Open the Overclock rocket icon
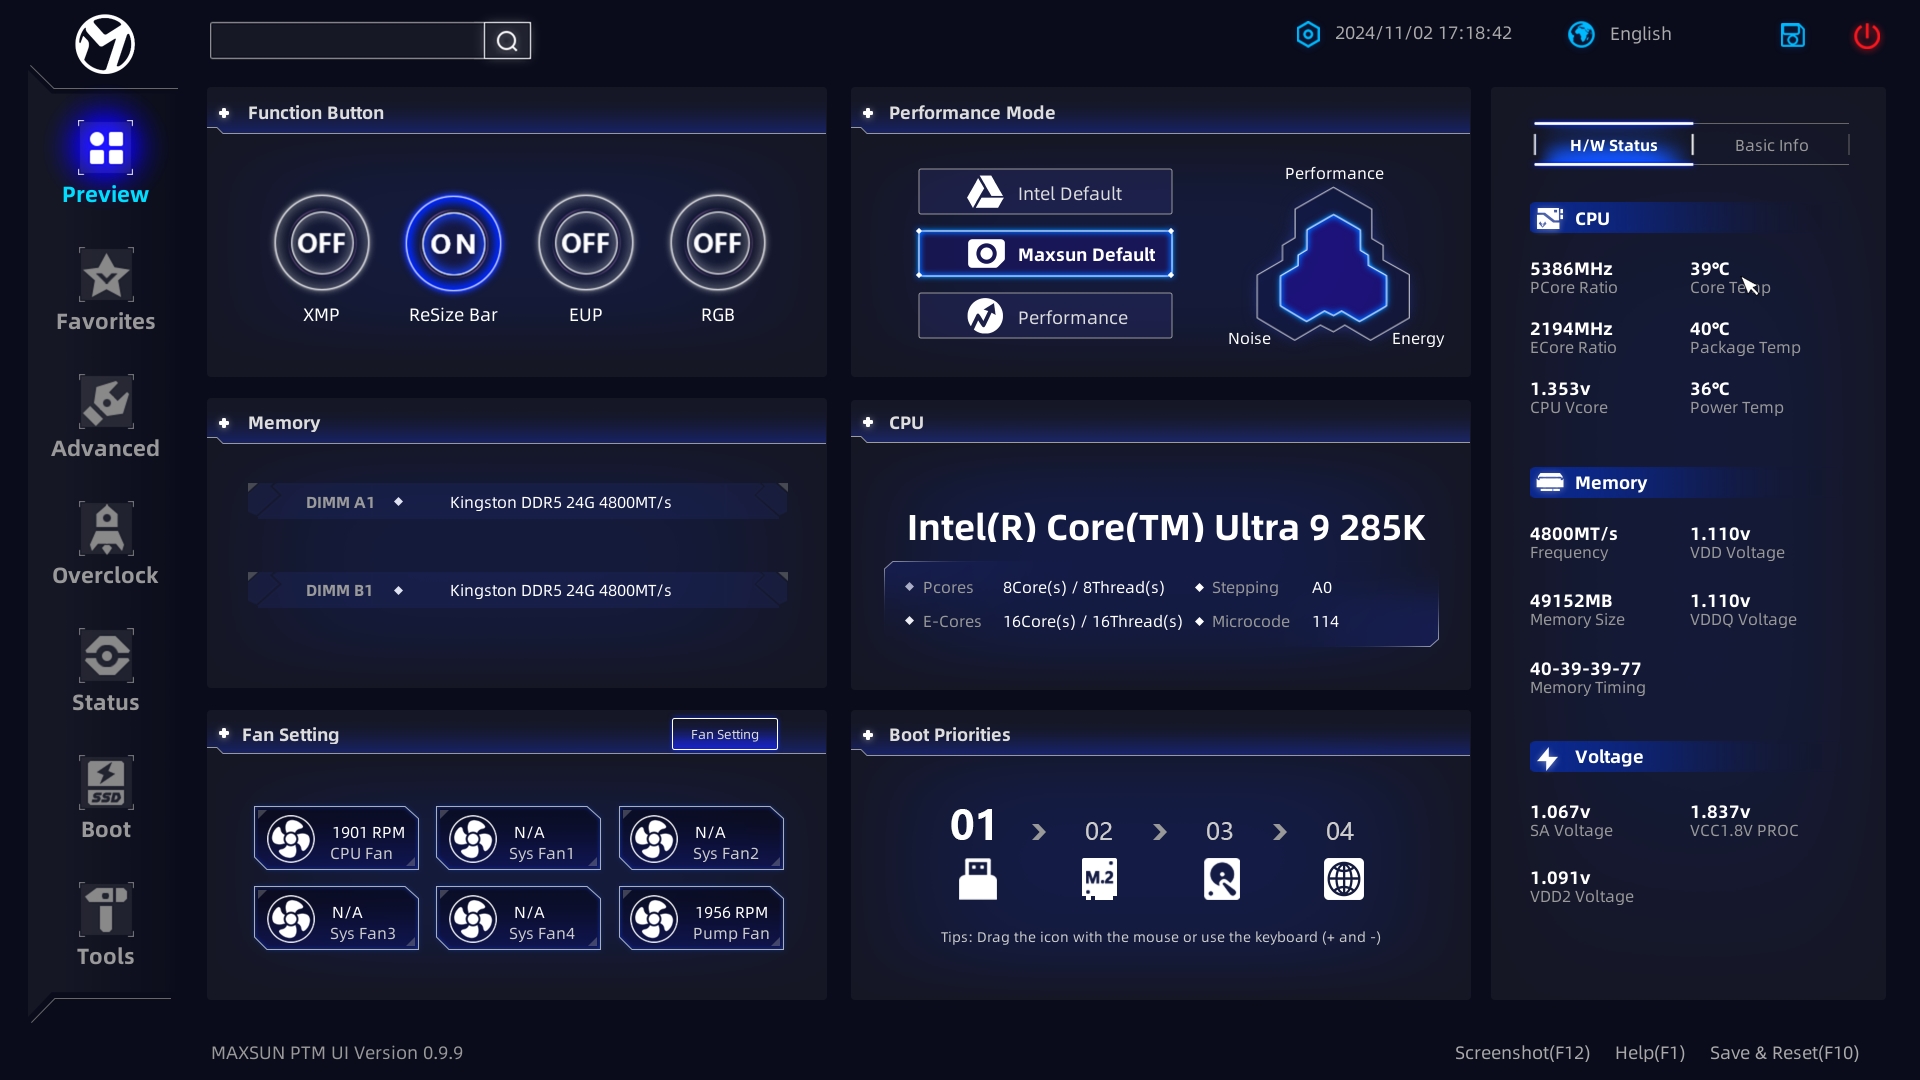 pyautogui.click(x=106, y=529)
